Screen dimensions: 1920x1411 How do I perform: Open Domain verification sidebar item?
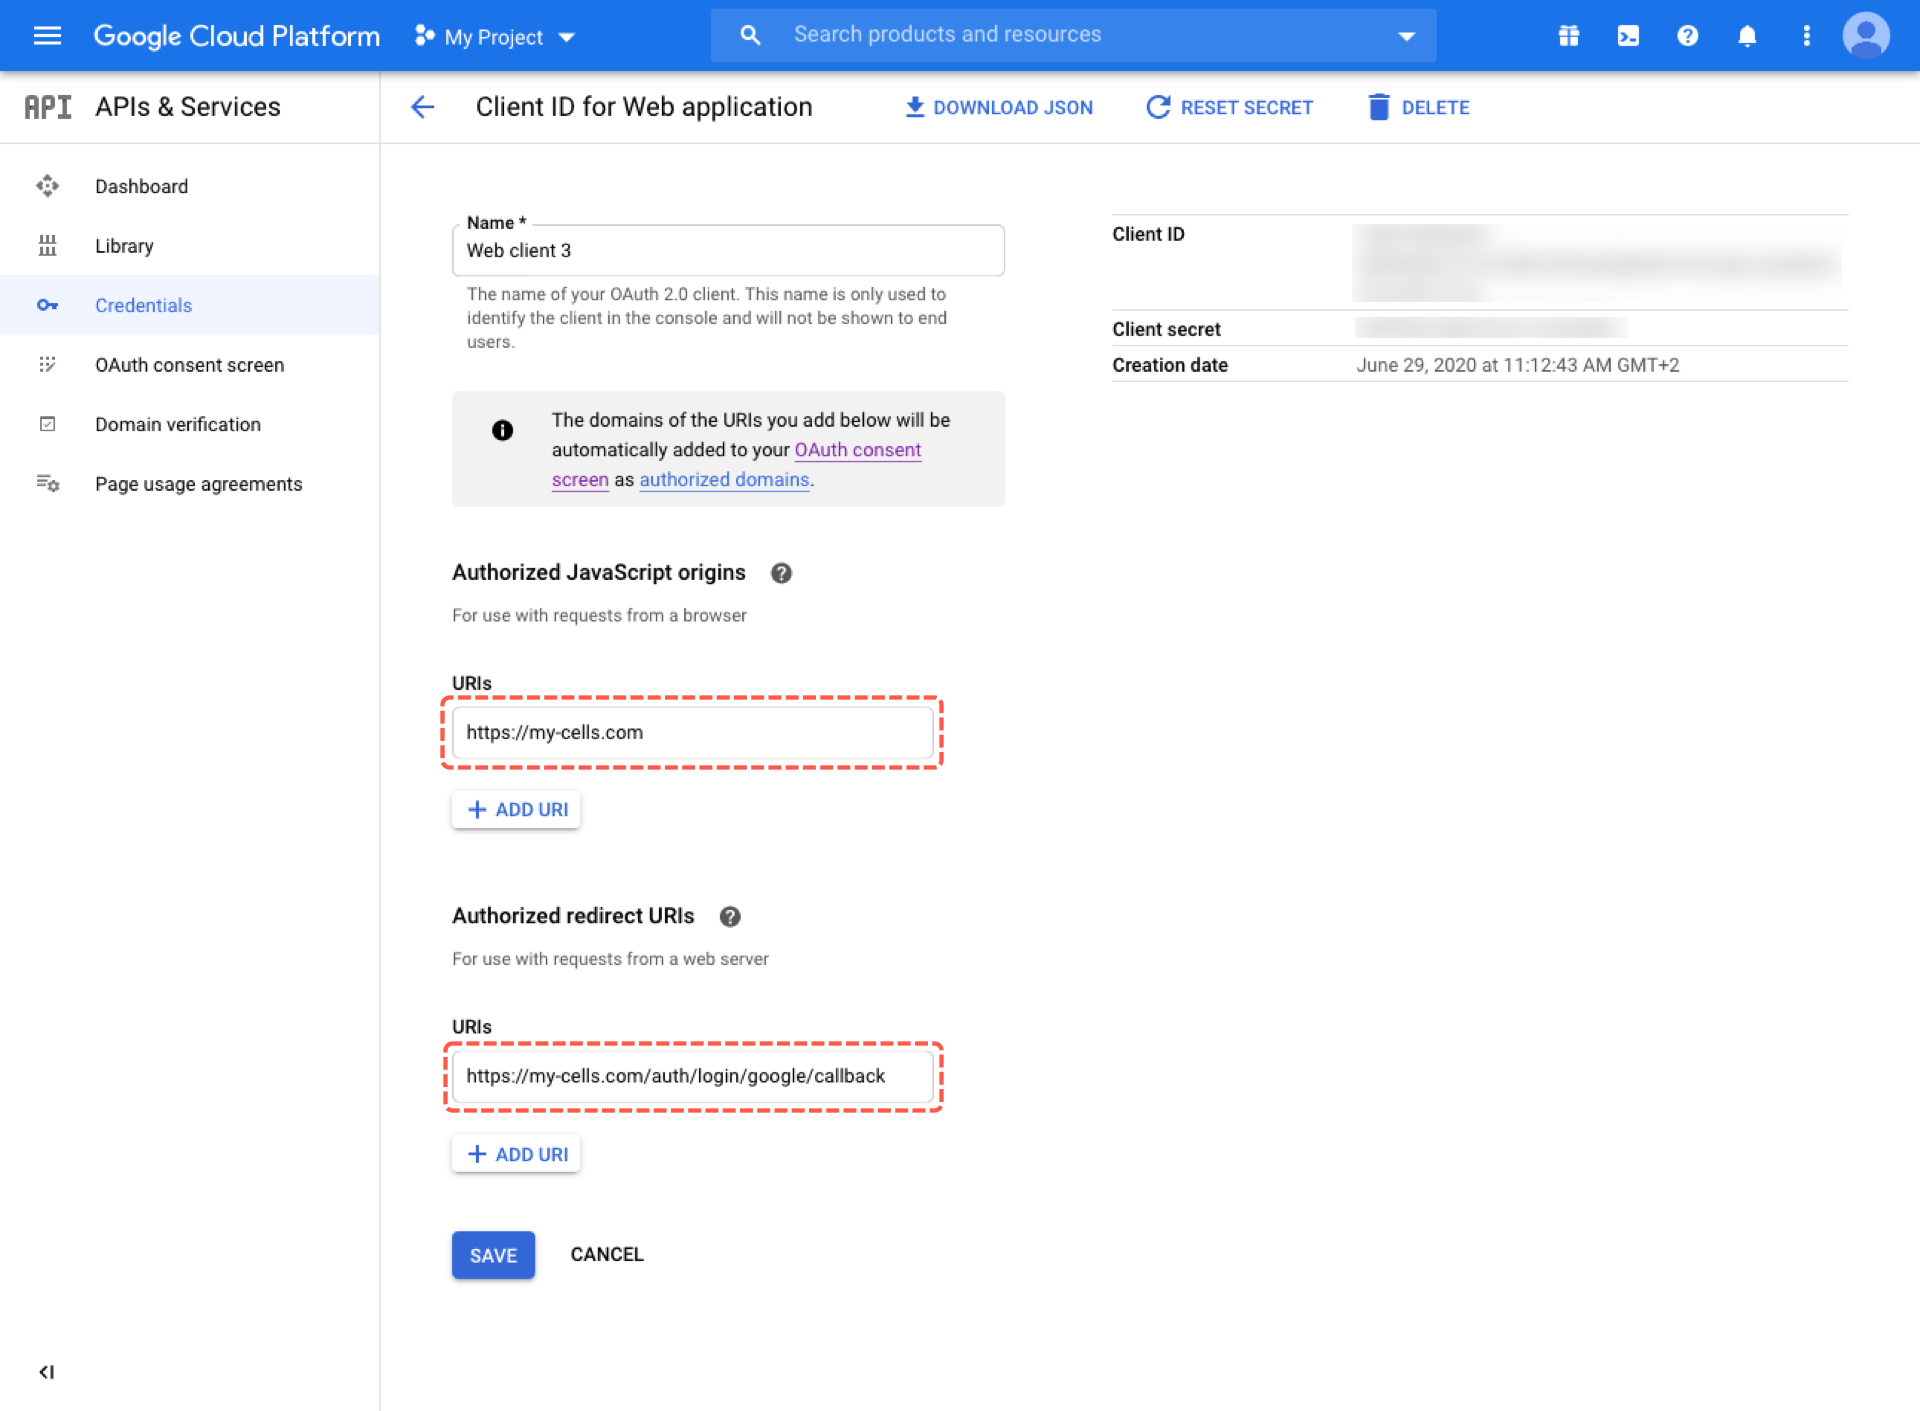tap(190, 424)
